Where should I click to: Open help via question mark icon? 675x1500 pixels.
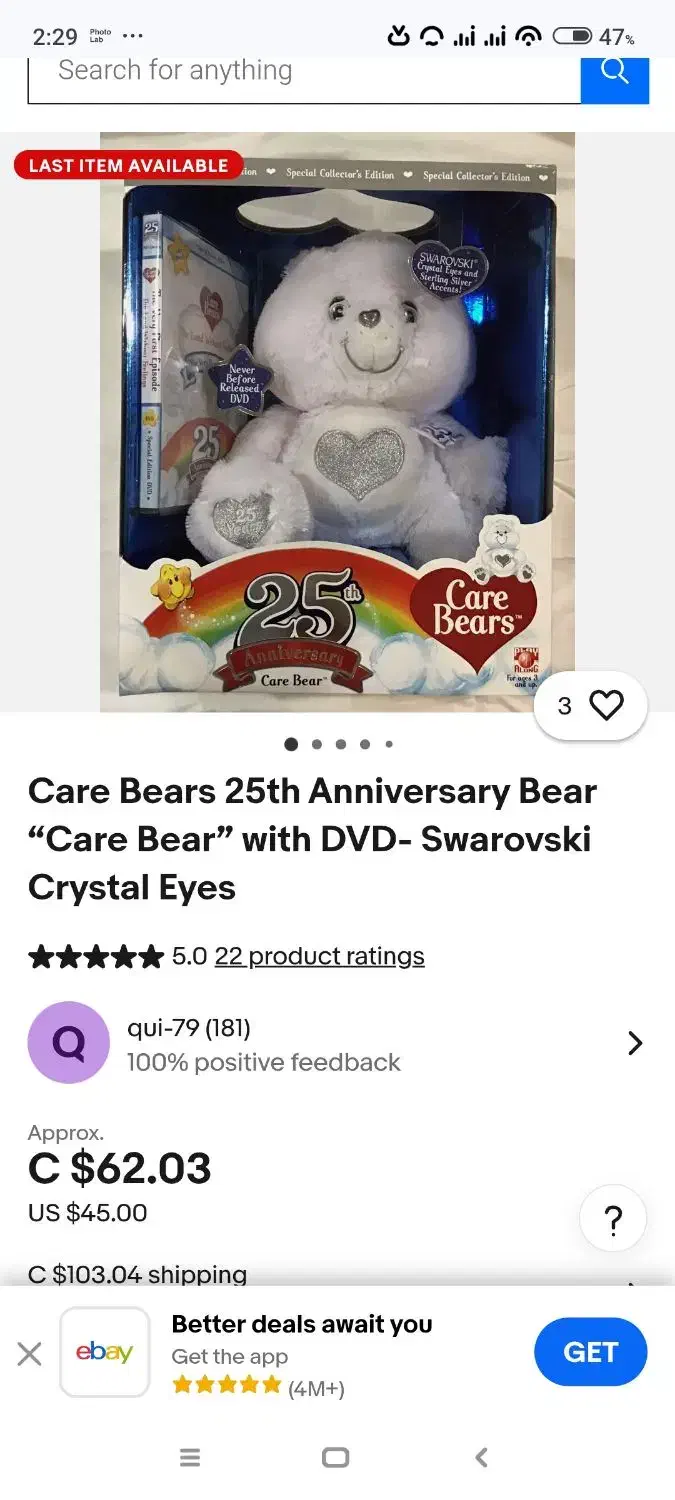(613, 1219)
